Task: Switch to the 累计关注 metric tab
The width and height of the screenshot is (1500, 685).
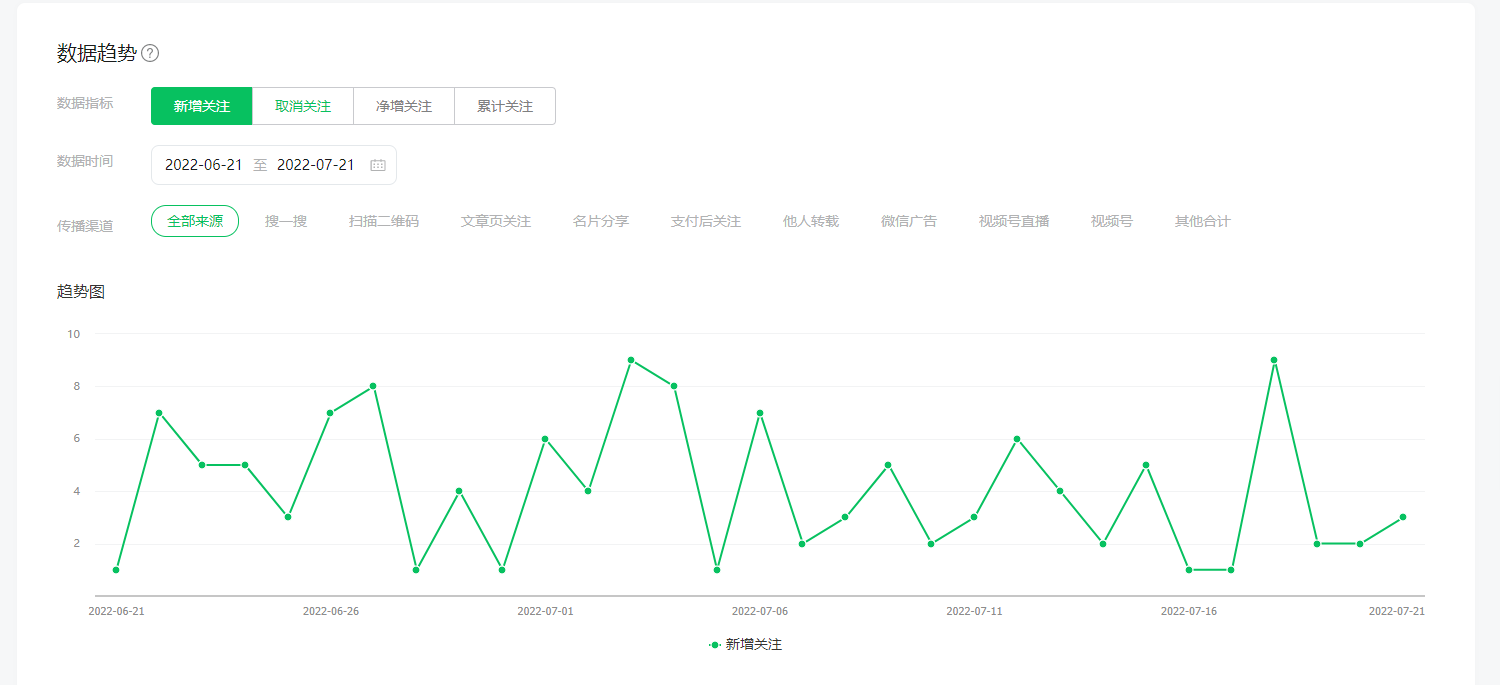Action: (505, 106)
